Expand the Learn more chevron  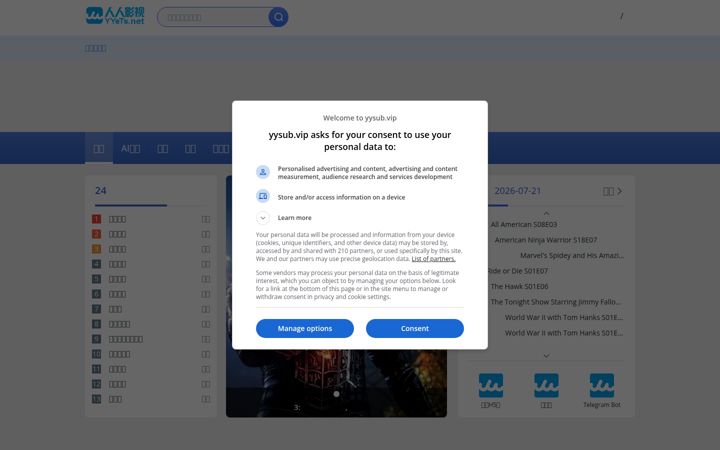coord(263,218)
